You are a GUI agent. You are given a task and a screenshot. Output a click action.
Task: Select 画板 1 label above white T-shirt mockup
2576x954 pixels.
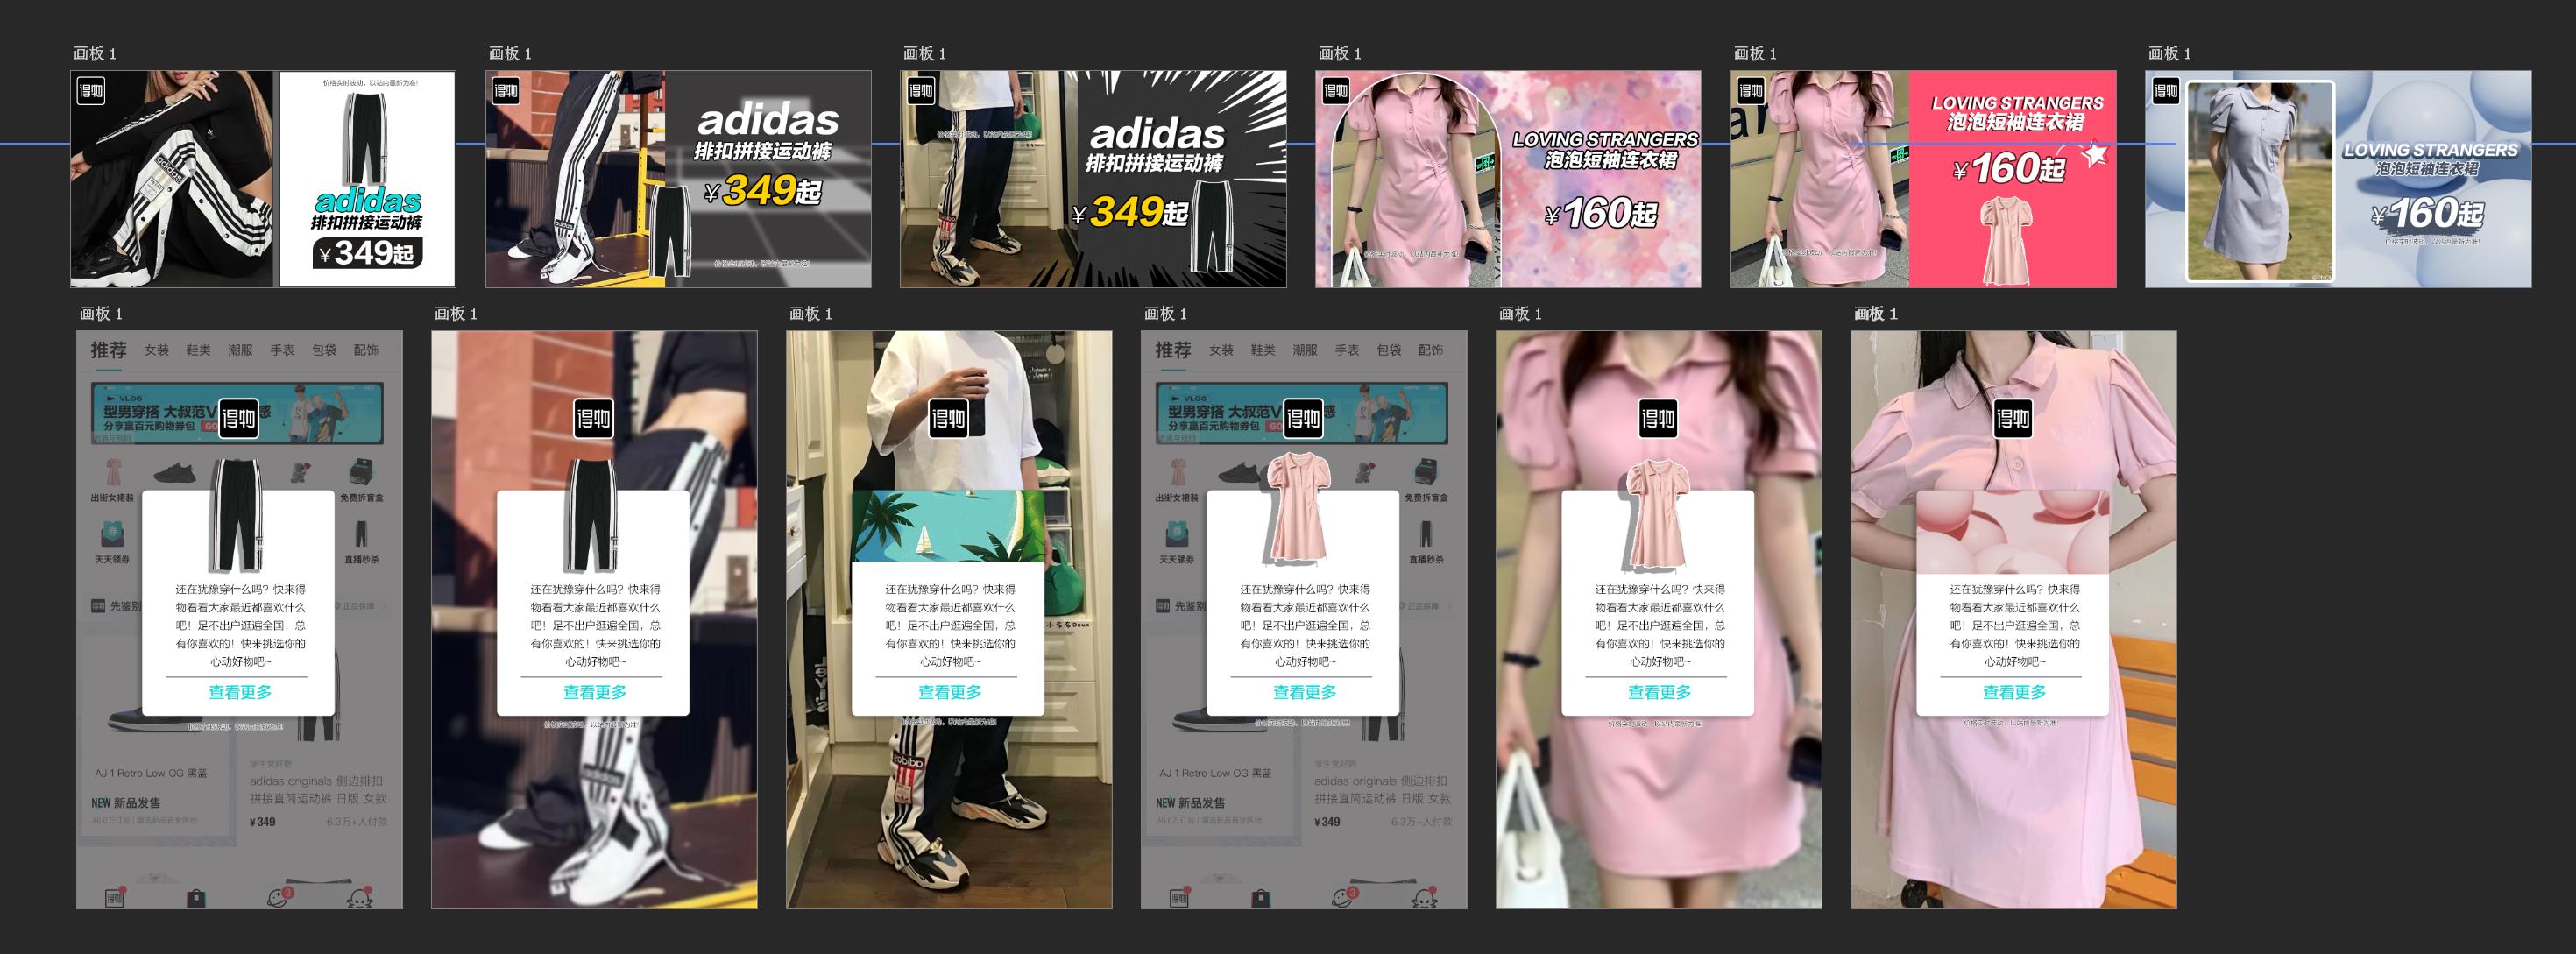tap(810, 314)
